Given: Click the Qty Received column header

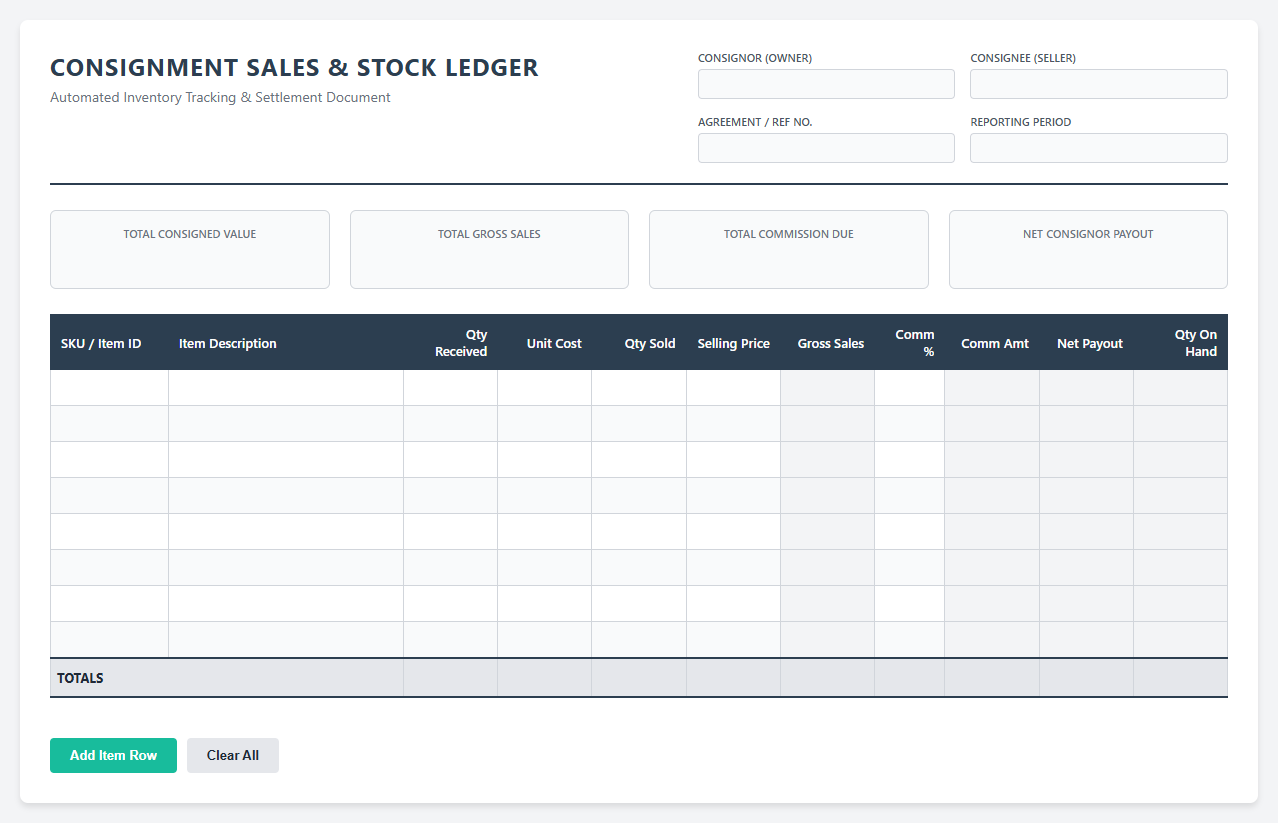Looking at the screenshot, I should (x=450, y=343).
